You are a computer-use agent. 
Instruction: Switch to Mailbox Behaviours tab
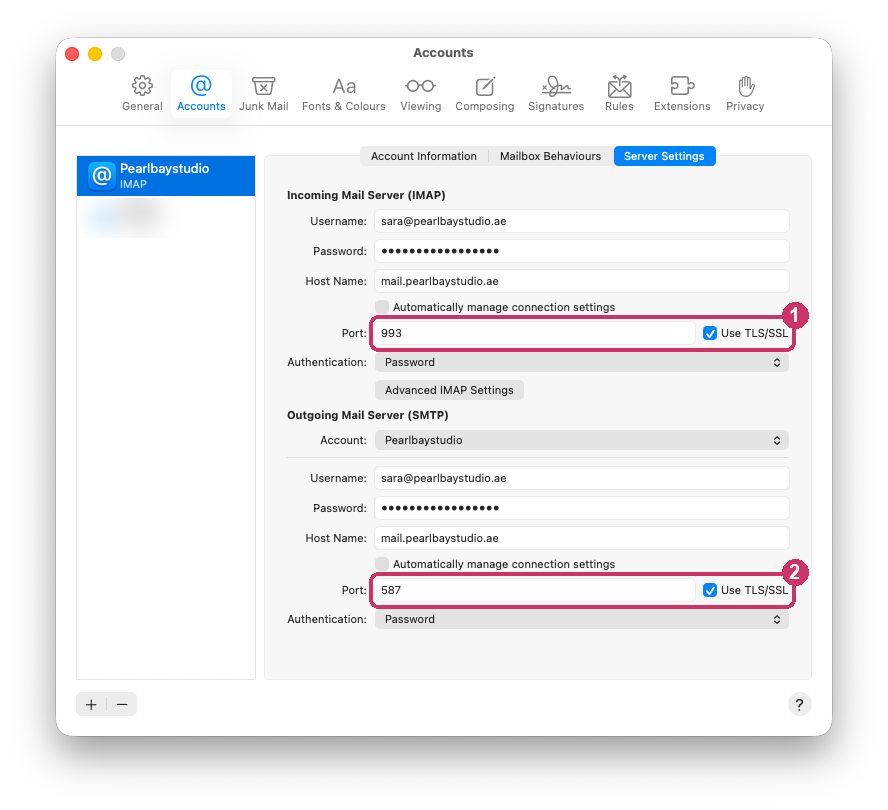[x=550, y=156]
